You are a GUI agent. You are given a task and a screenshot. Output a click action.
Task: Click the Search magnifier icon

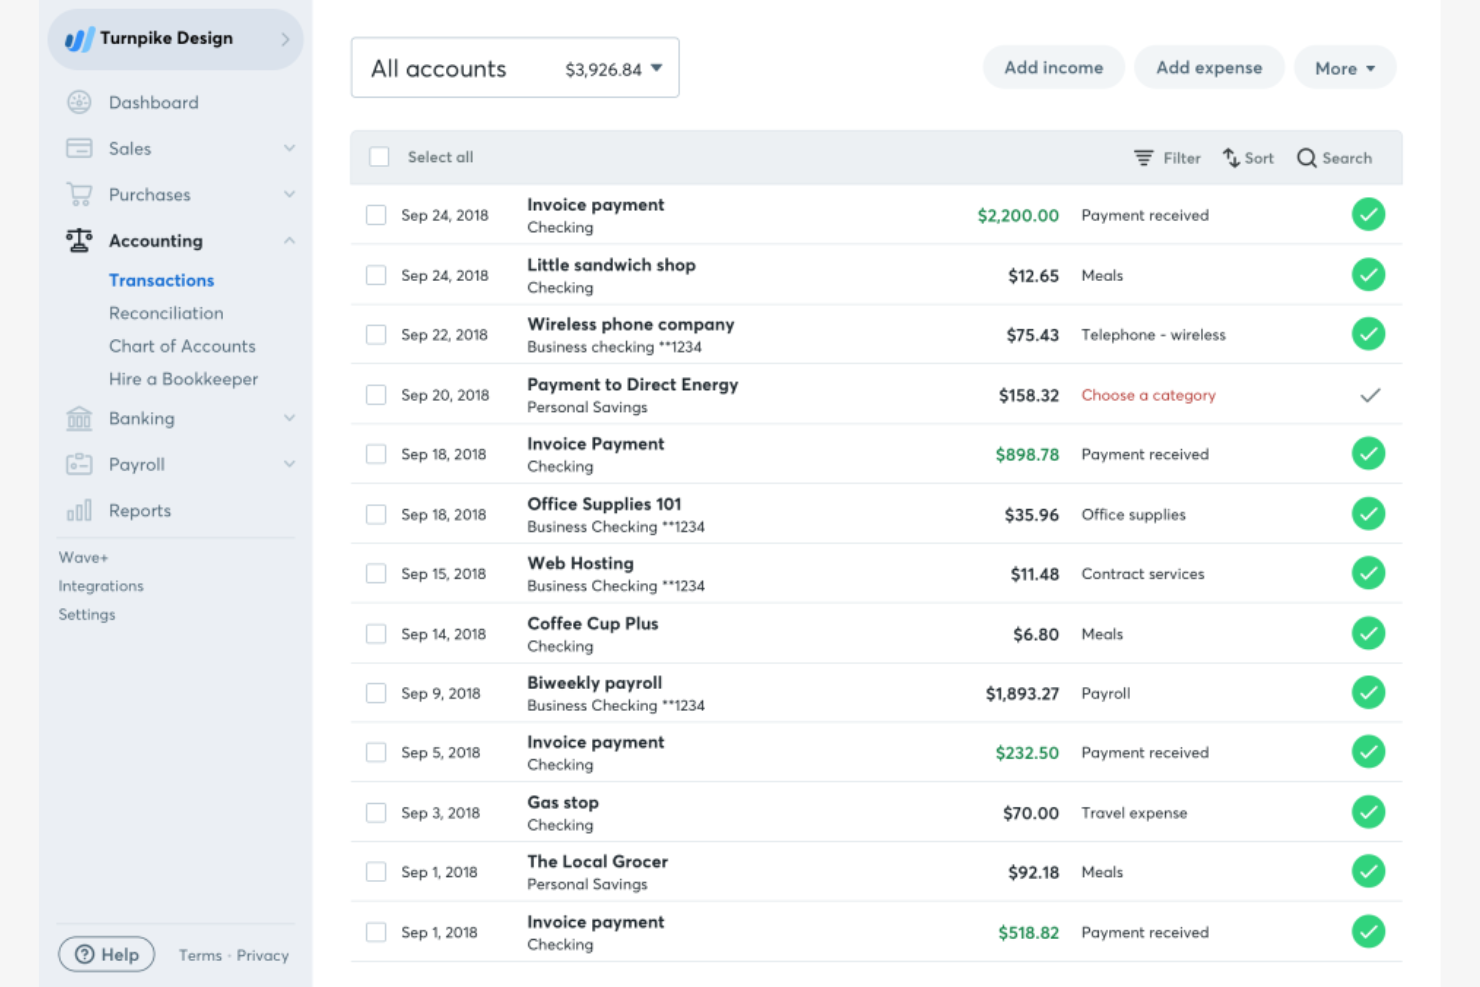click(1306, 158)
